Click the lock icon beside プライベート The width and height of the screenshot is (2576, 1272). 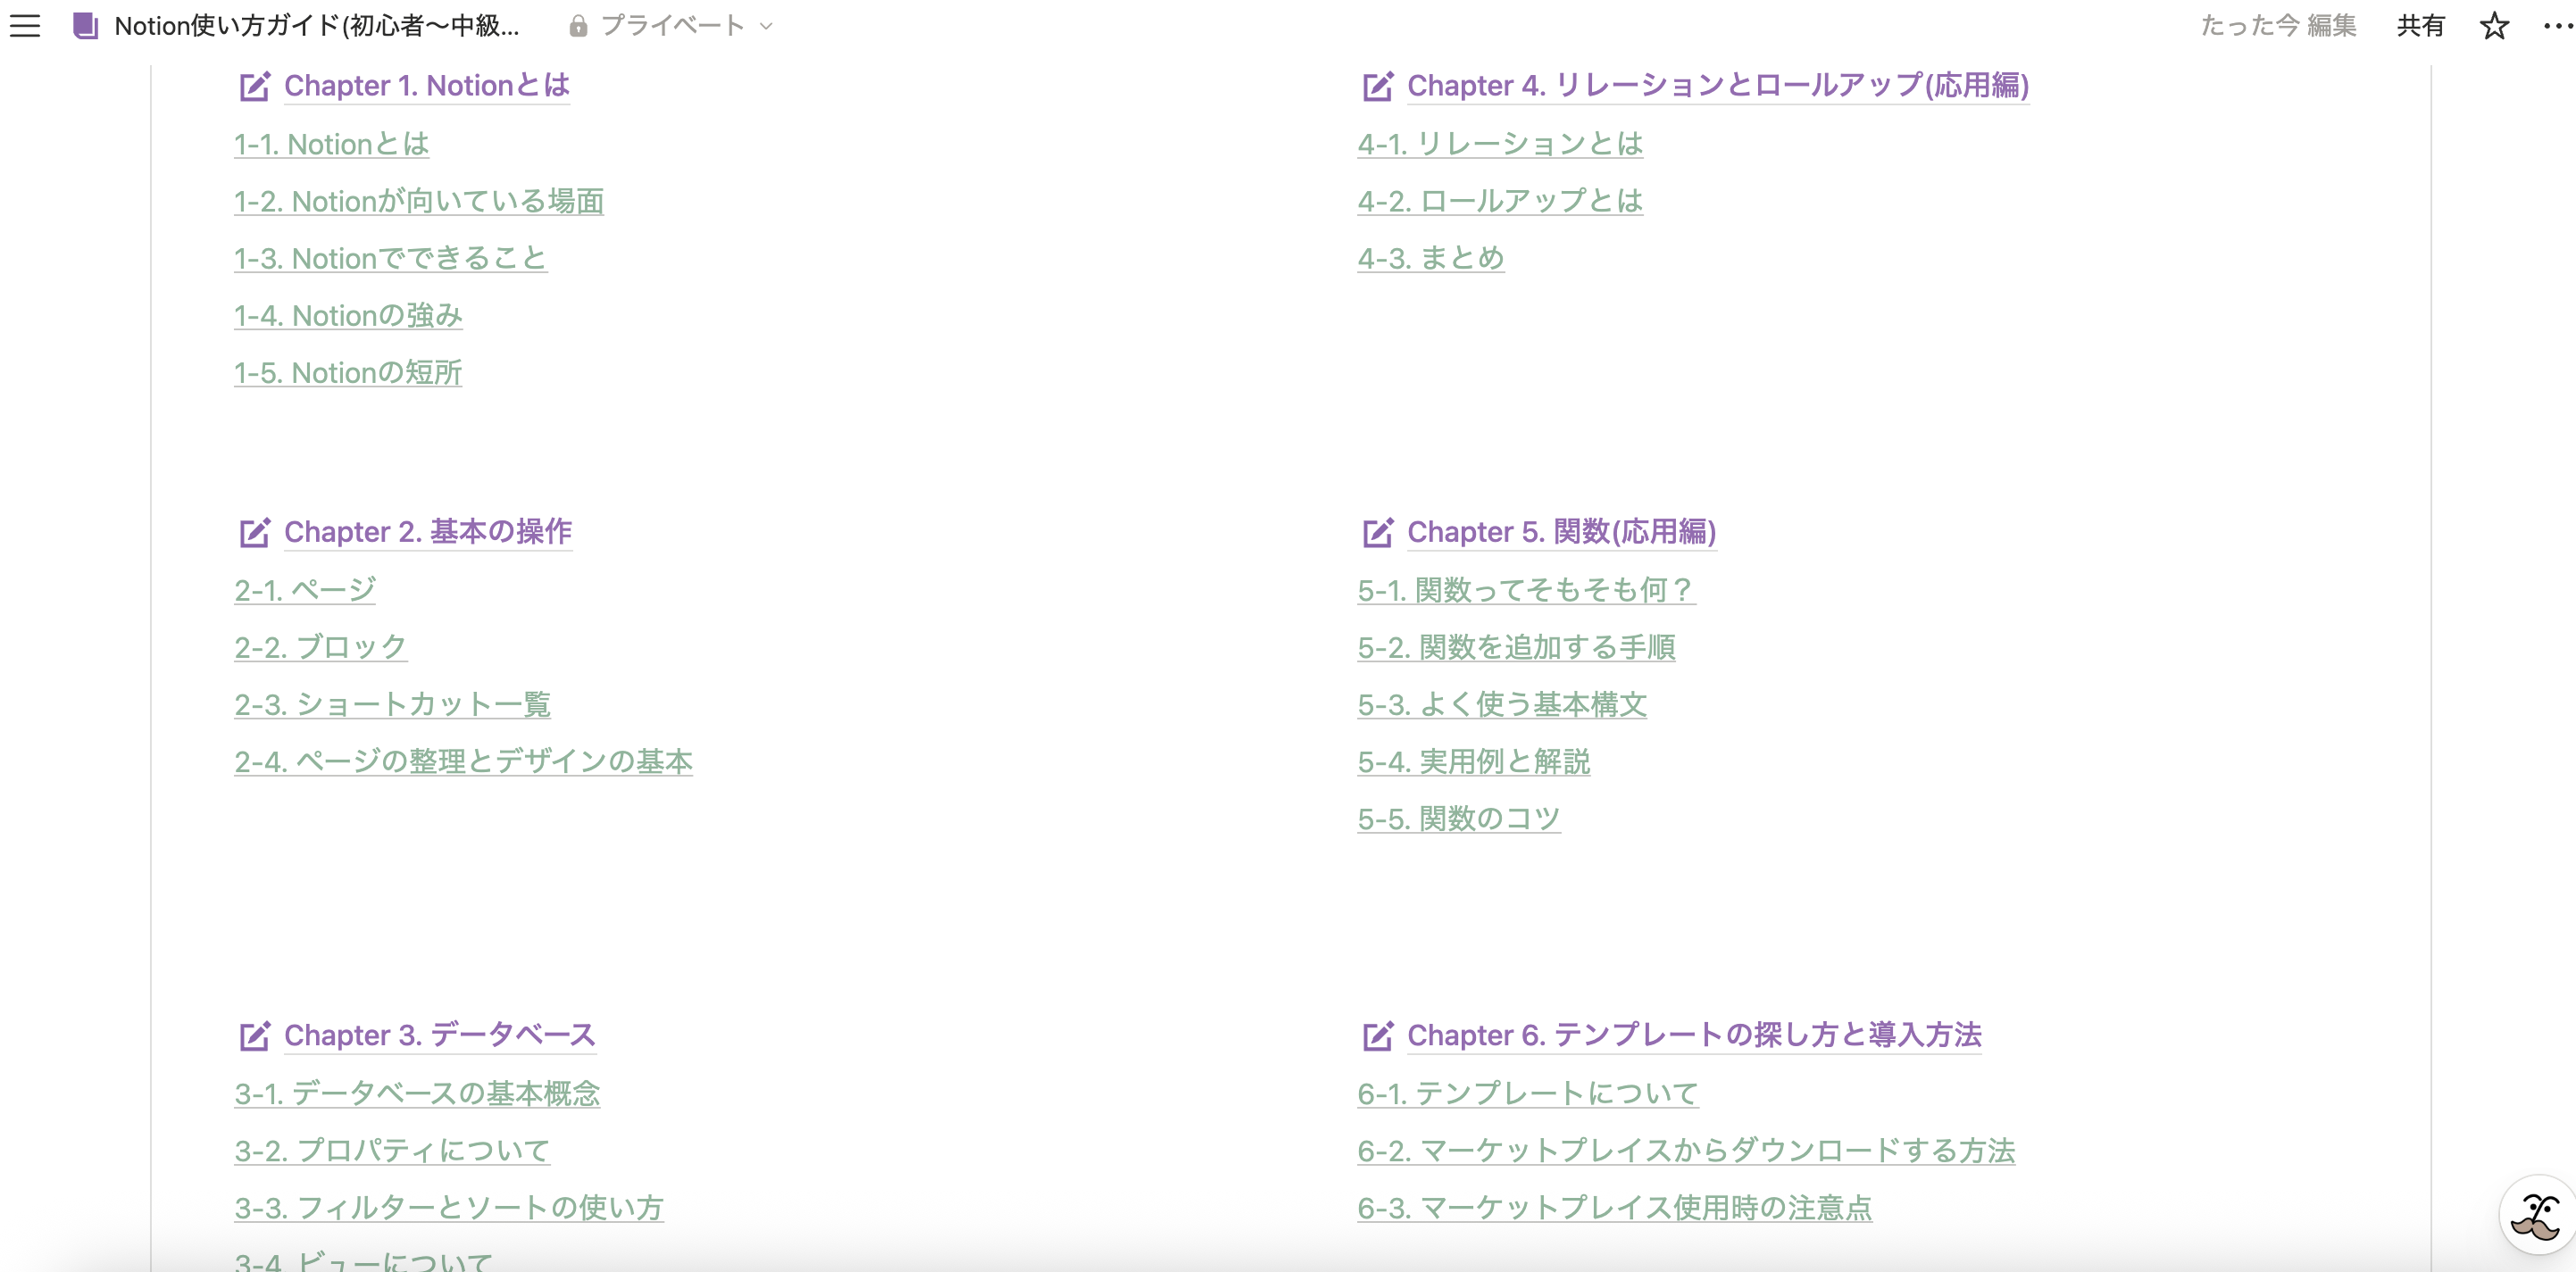coord(578,26)
